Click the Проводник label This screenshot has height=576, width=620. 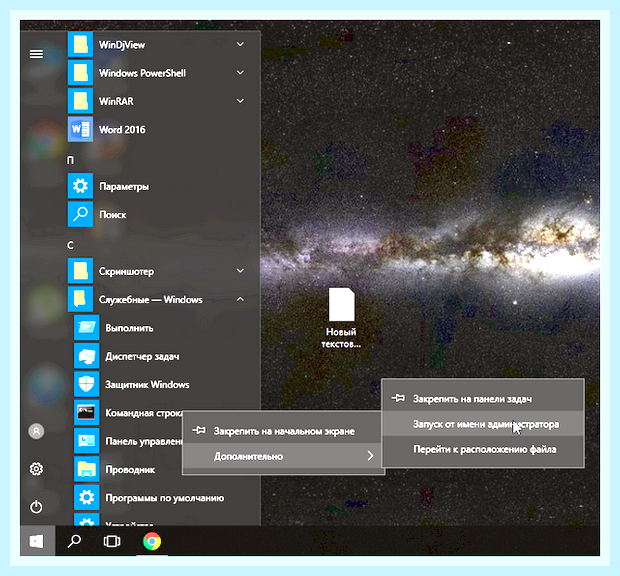(130, 470)
